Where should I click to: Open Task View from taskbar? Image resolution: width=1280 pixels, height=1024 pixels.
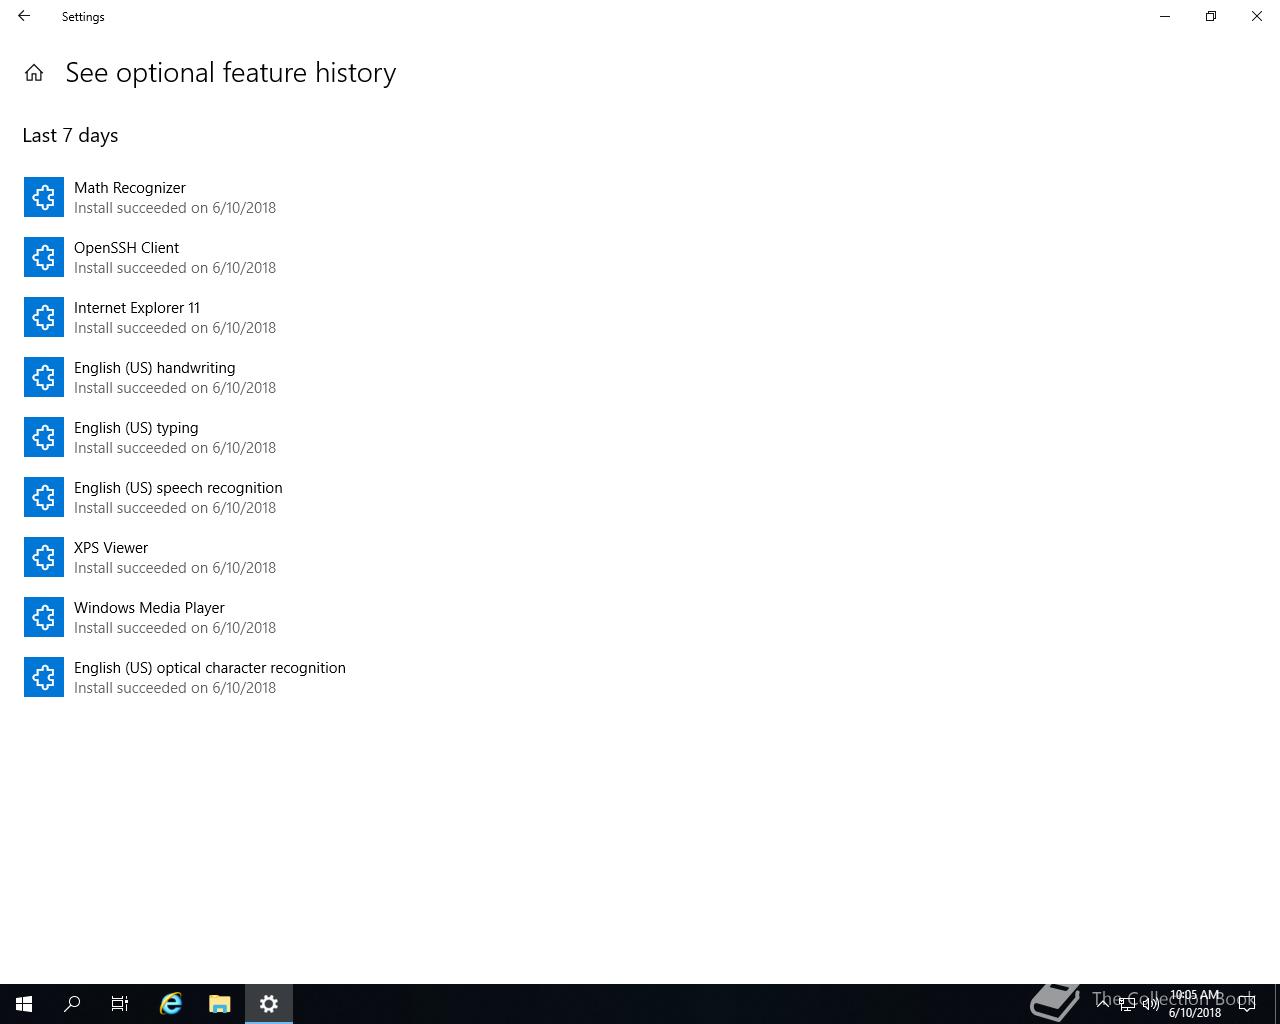(120, 1004)
